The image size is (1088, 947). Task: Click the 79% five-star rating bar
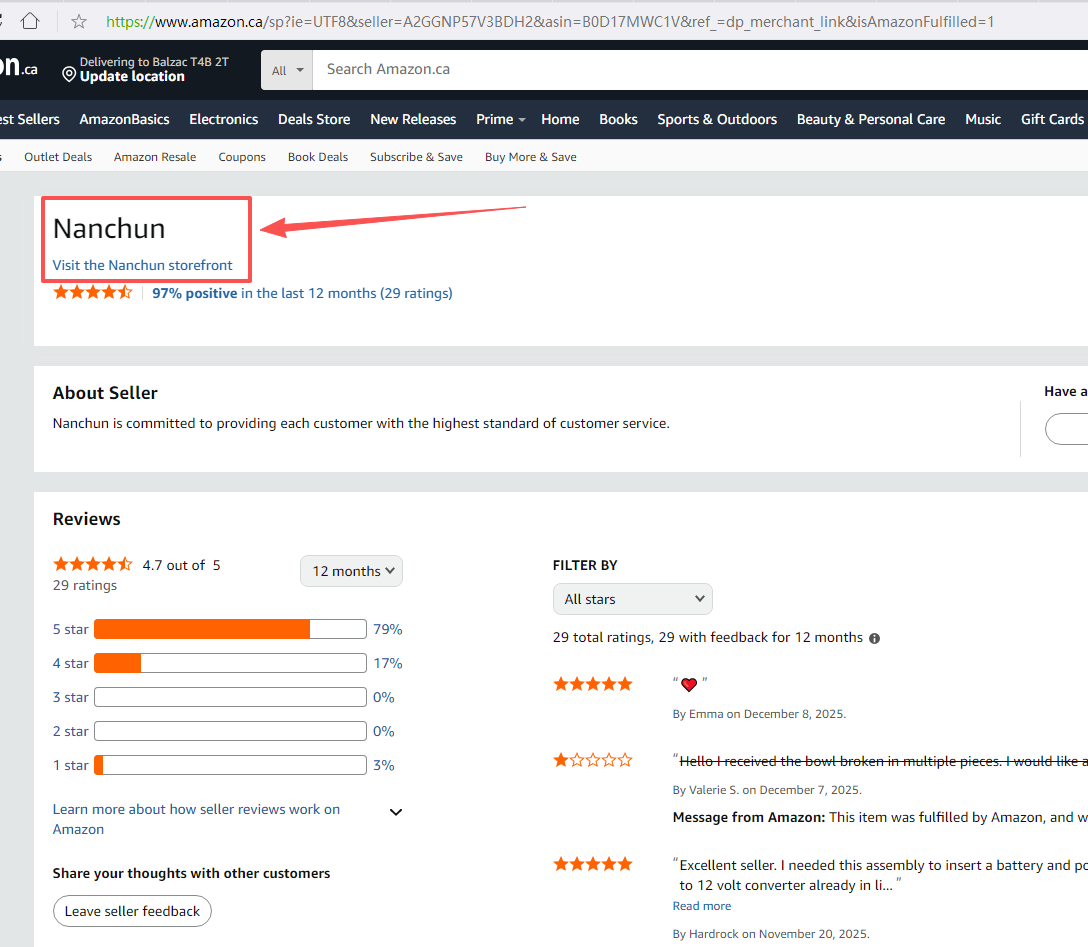click(x=230, y=629)
